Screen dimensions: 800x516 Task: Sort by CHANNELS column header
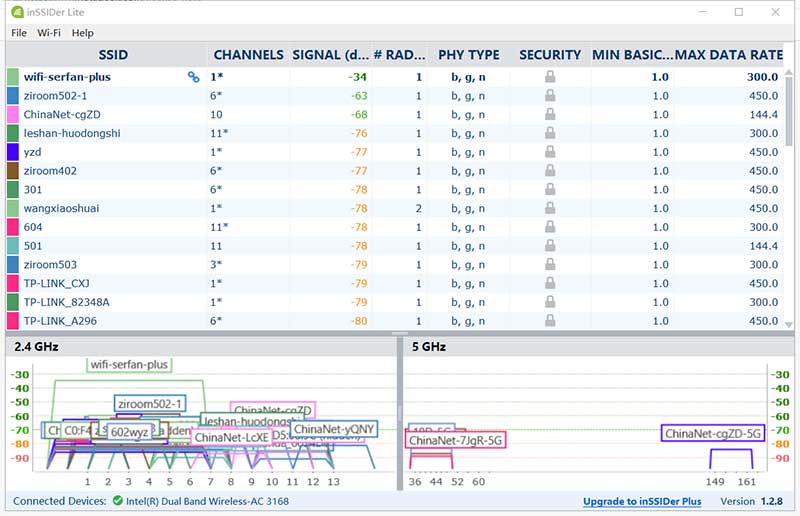(x=248, y=55)
